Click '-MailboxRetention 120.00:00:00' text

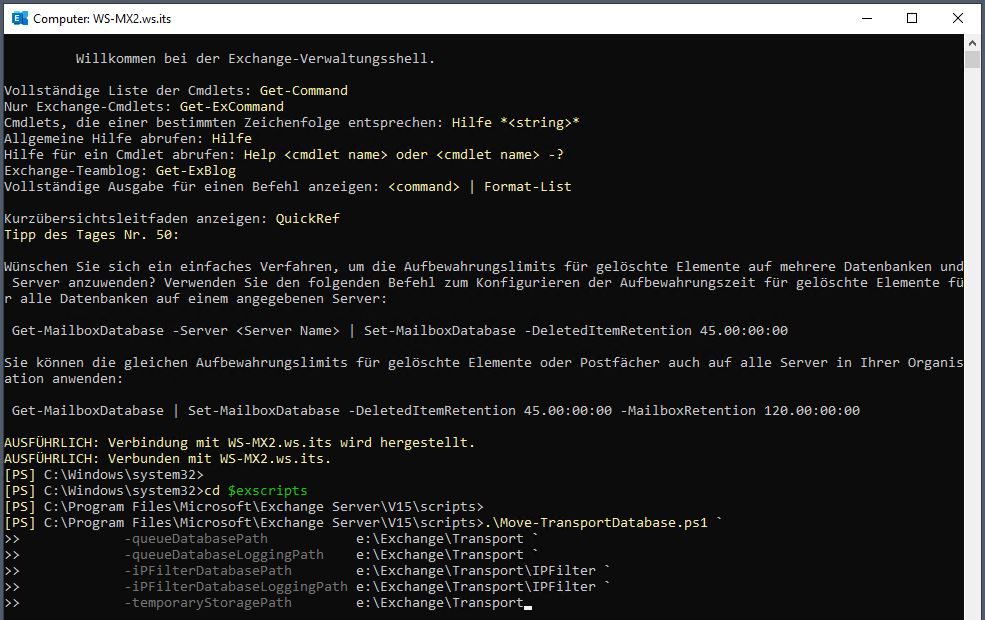pyautogui.click(x=740, y=410)
